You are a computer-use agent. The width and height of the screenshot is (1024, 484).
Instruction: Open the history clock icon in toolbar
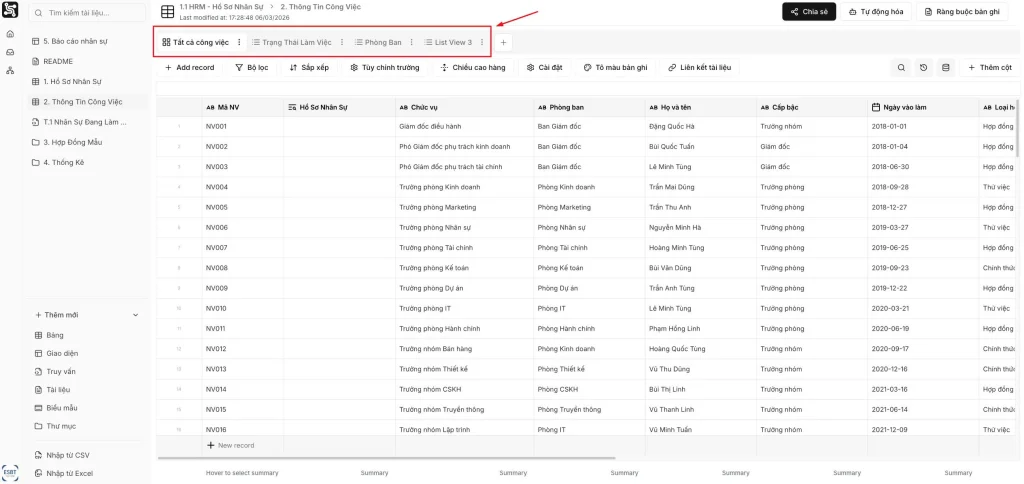pos(923,67)
